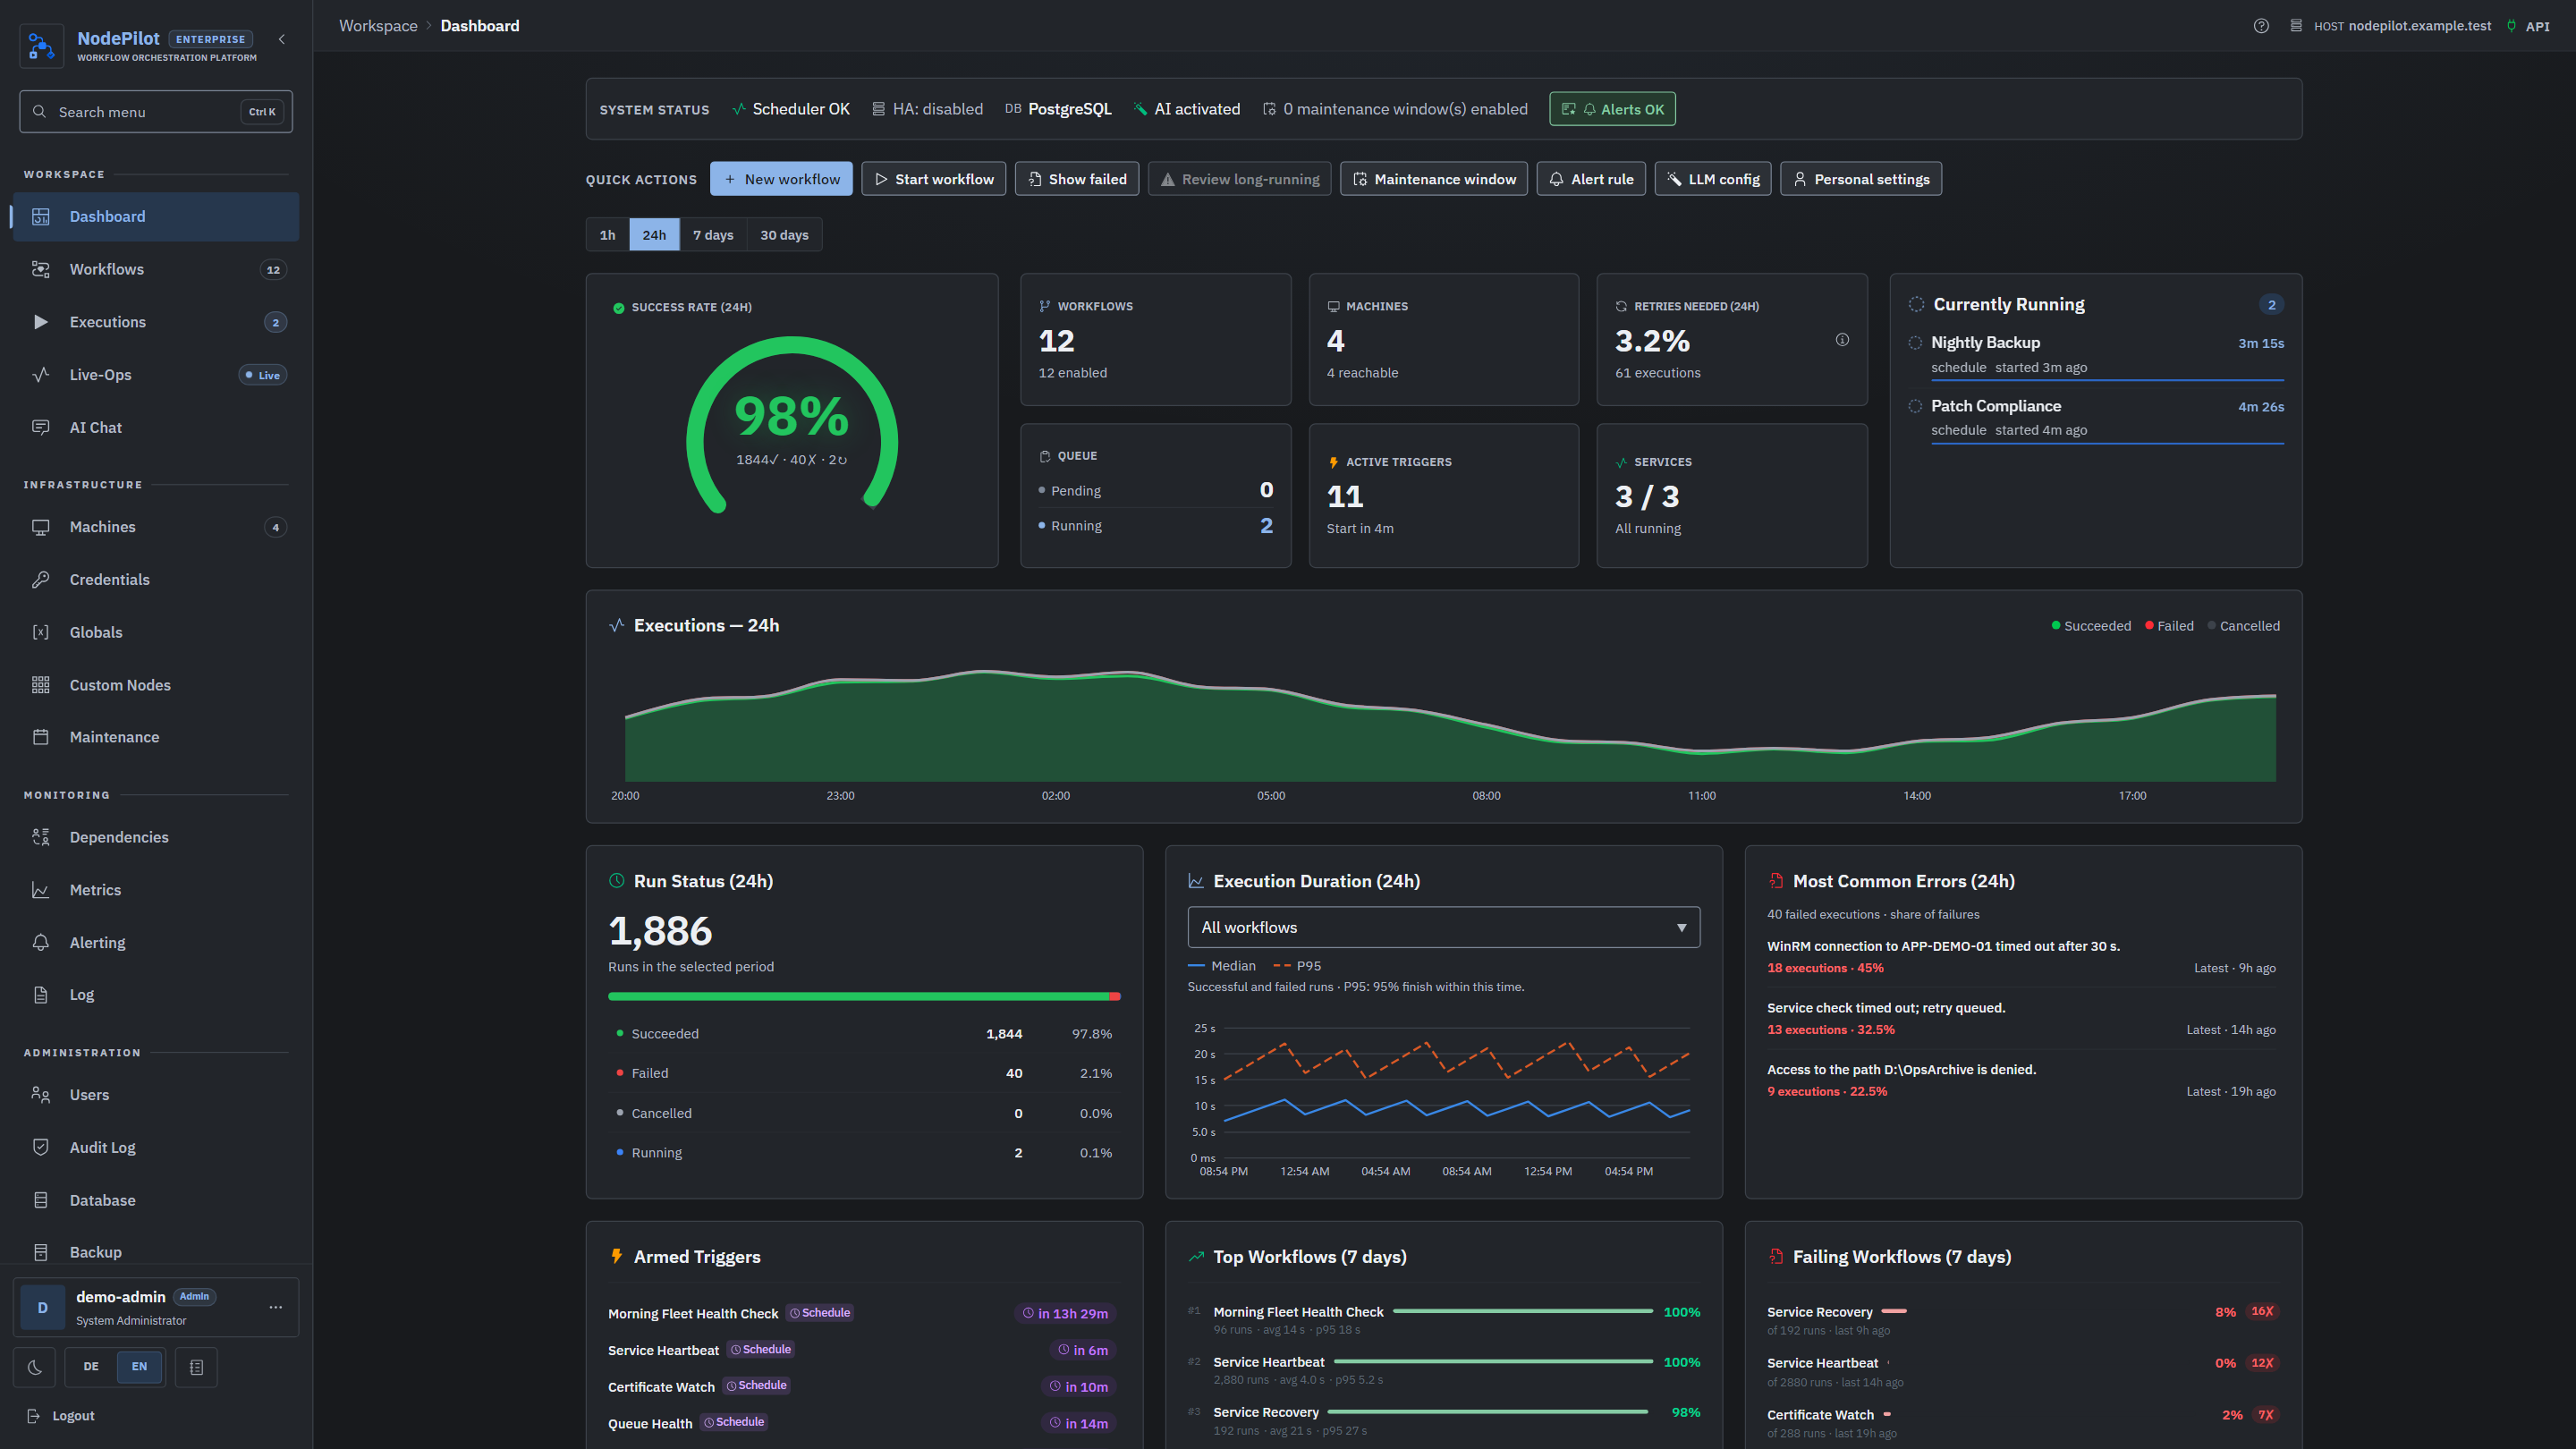The height and width of the screenshot is (1449, 2576).
Task: Toggle the Failed legend in Executions chart
Action: 2168,626
